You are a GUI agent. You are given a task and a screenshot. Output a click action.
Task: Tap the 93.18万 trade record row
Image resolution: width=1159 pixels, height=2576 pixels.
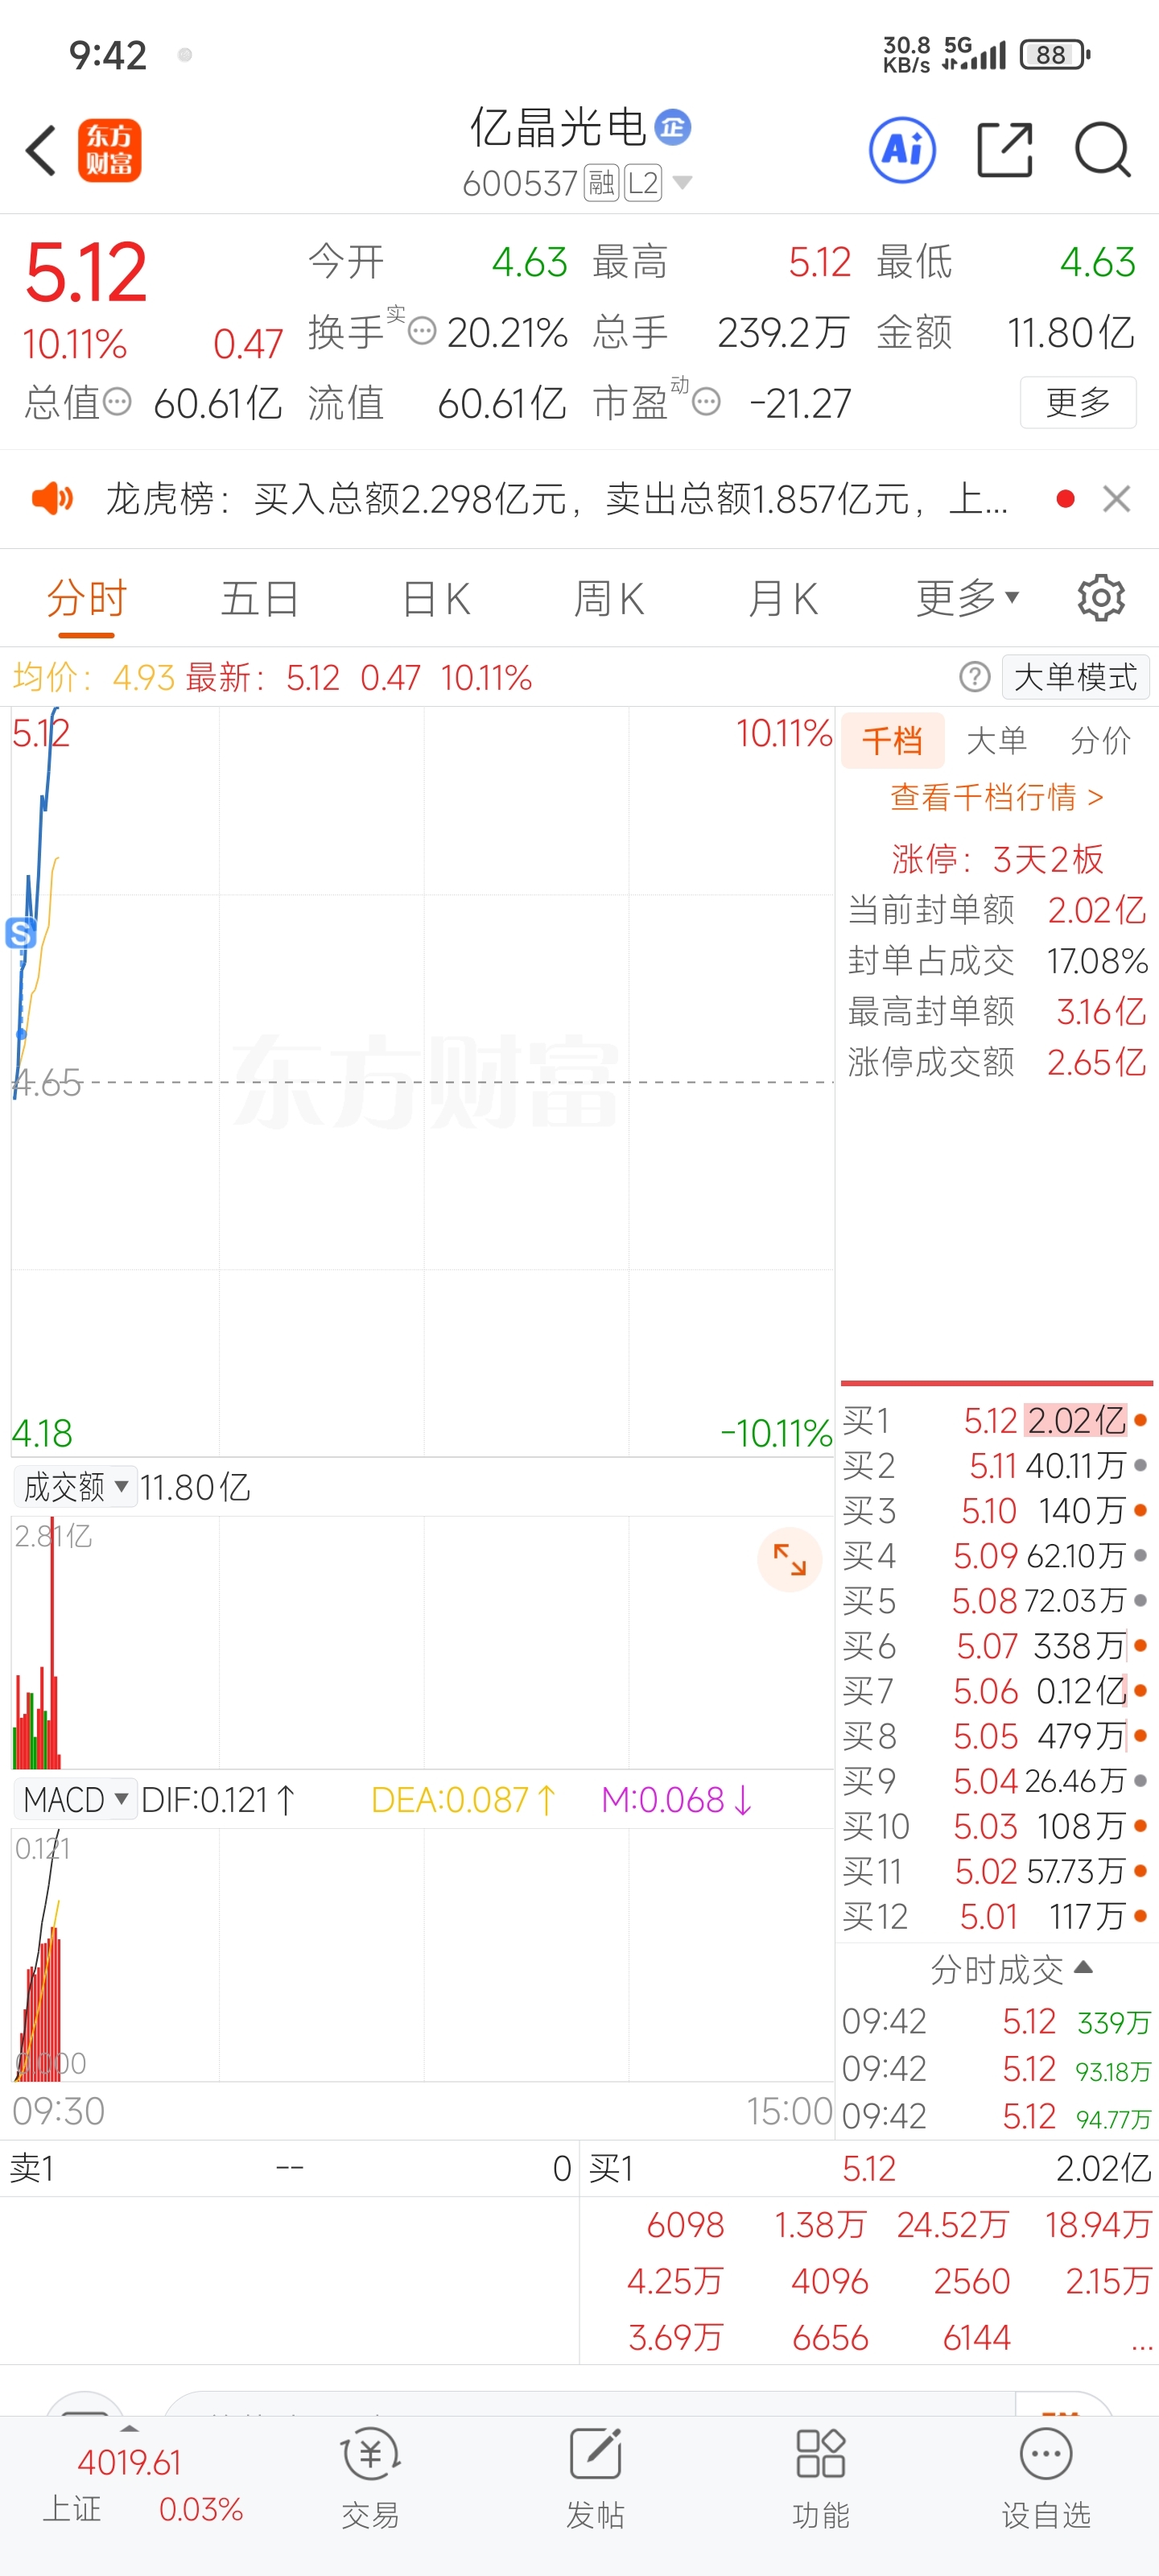tap(996, 2068)
